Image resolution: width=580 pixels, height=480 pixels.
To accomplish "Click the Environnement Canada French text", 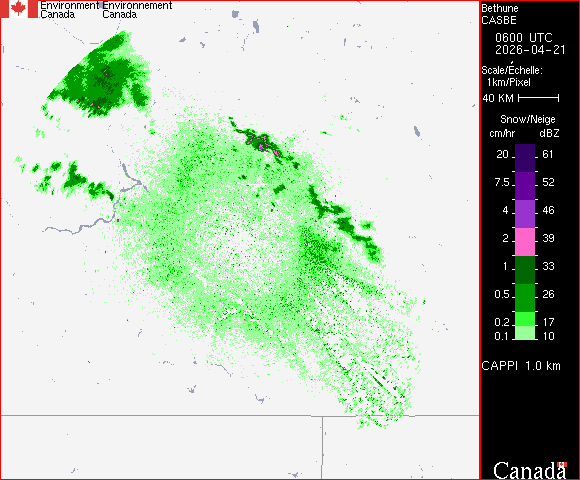I will pos(137,10).
